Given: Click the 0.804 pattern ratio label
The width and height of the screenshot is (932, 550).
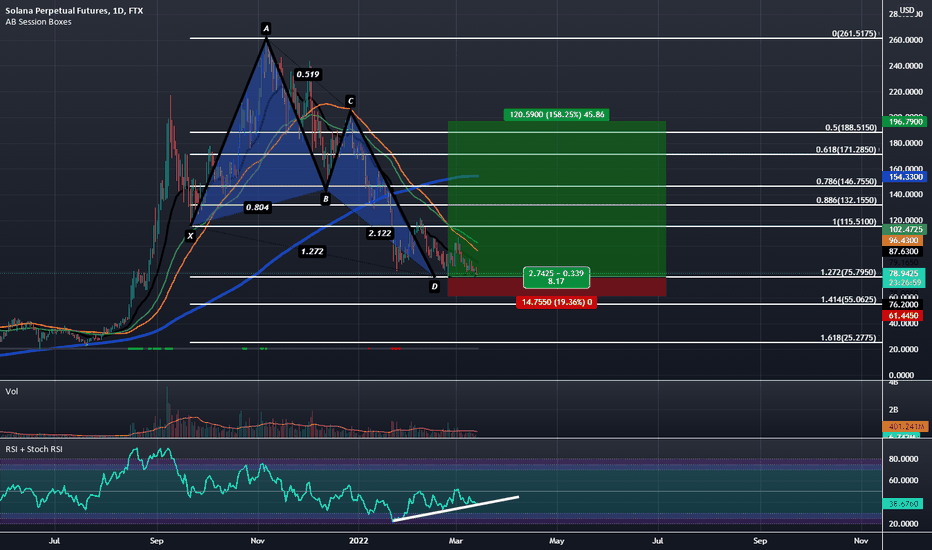Looking at the screenshot, I should (257, 208).
